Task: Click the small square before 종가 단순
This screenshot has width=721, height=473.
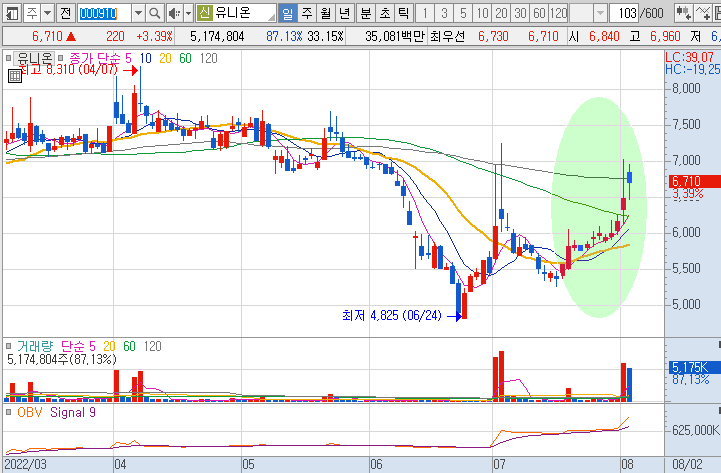Action: coord(61,58)
